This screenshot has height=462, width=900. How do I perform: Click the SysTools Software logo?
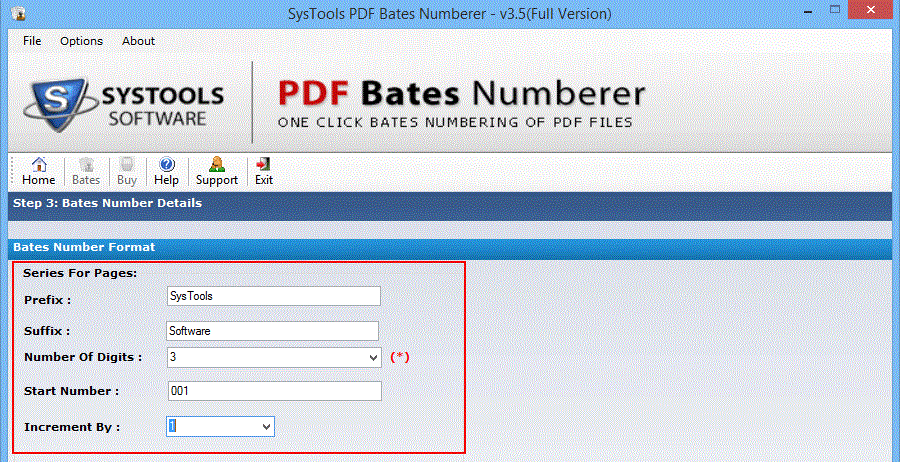coord(123,104)
